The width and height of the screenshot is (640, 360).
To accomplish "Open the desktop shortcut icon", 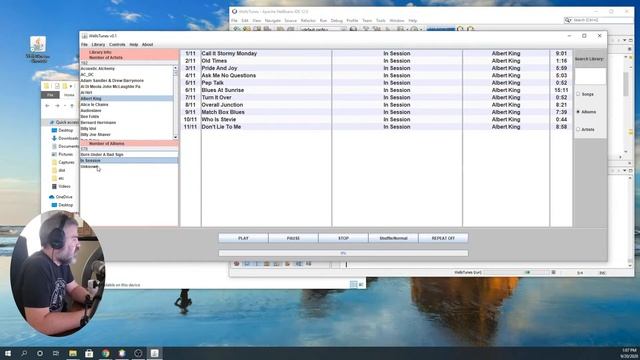I will click(38, 50).
